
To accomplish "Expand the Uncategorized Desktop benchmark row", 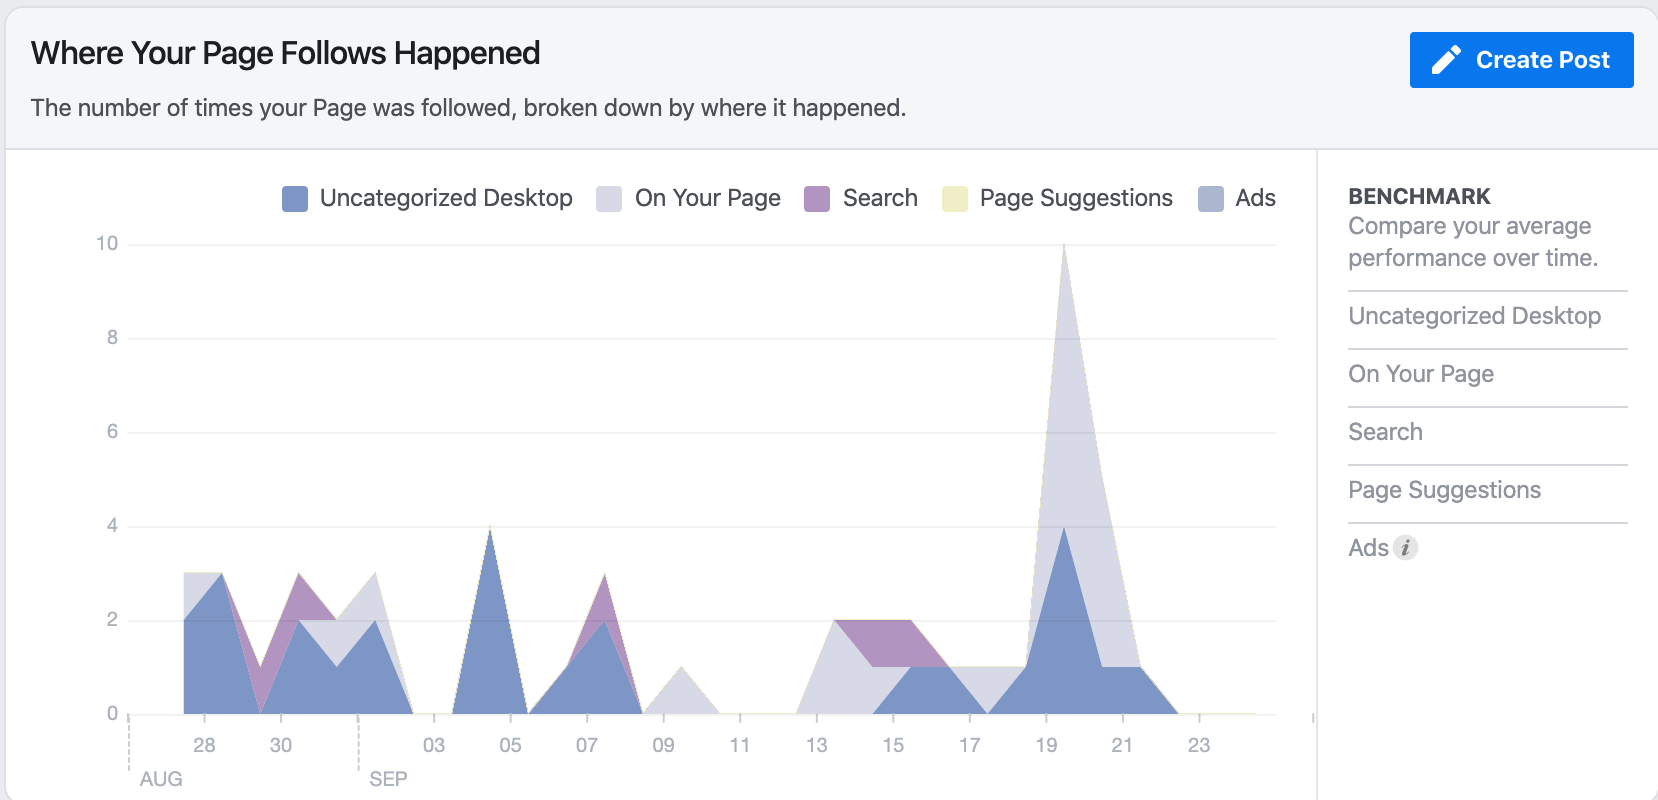I will 1474,317.
